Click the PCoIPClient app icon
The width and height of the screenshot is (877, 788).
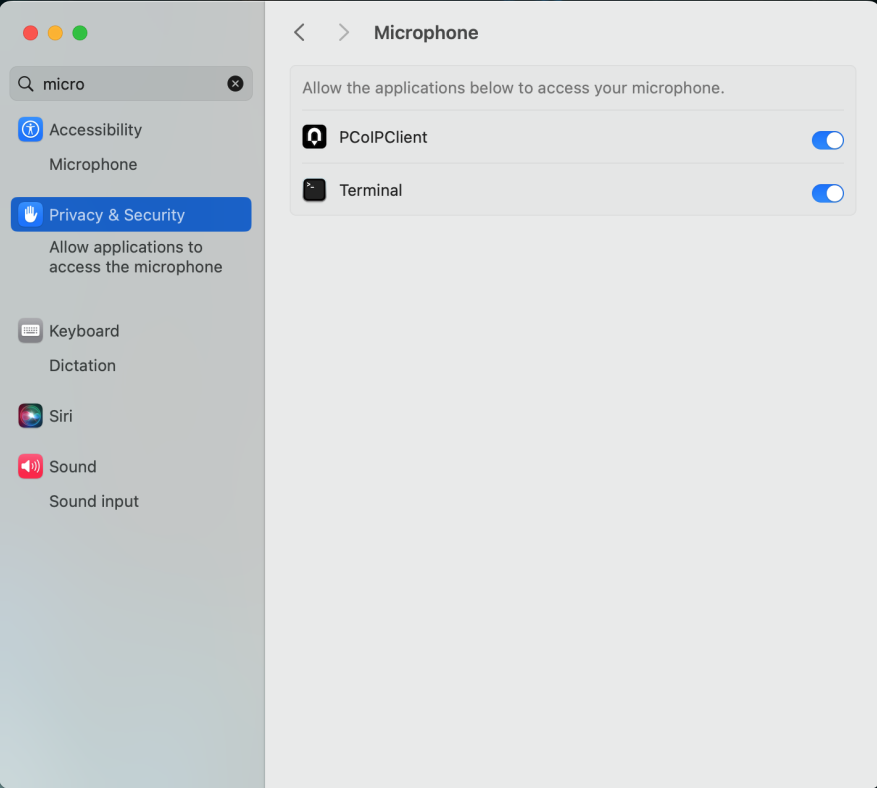(x=314, y=137)
